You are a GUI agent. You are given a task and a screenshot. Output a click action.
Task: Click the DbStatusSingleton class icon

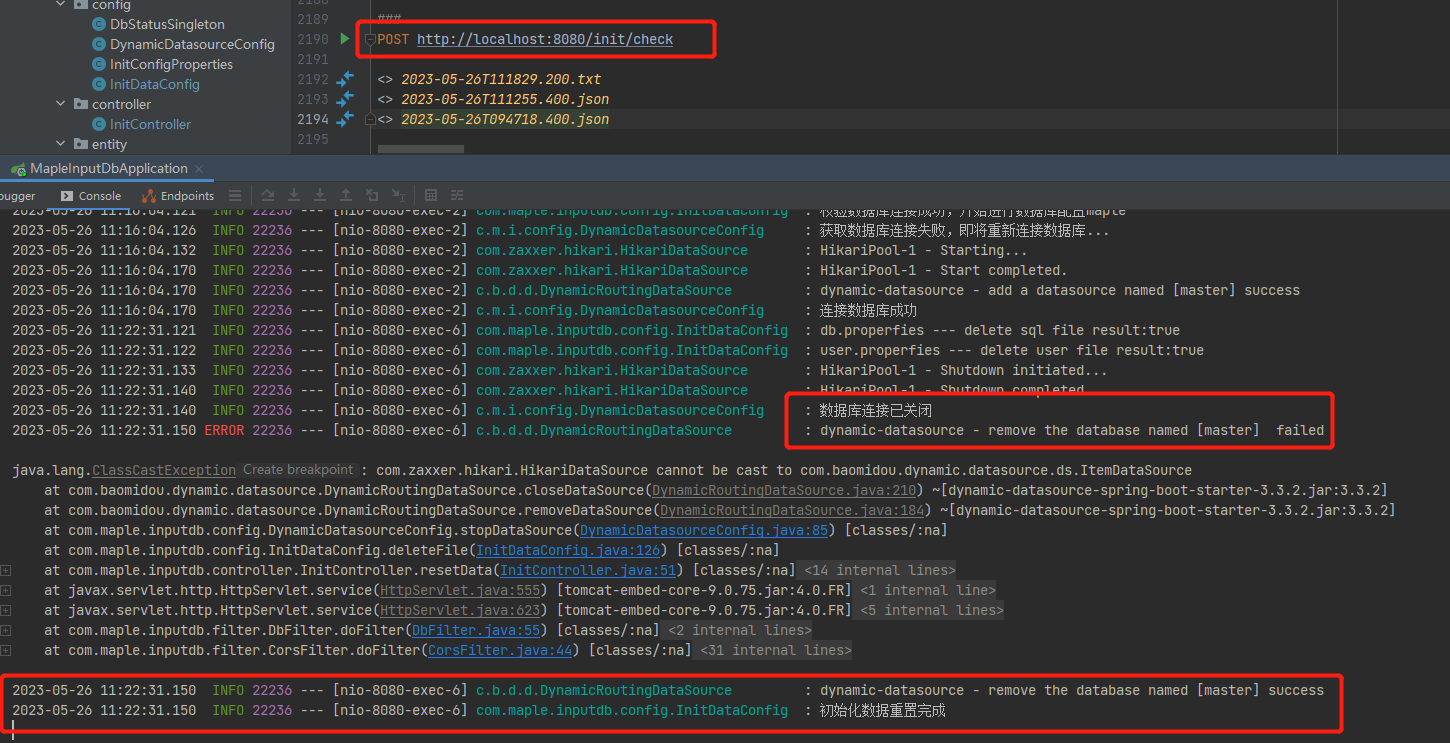point(99,24)
